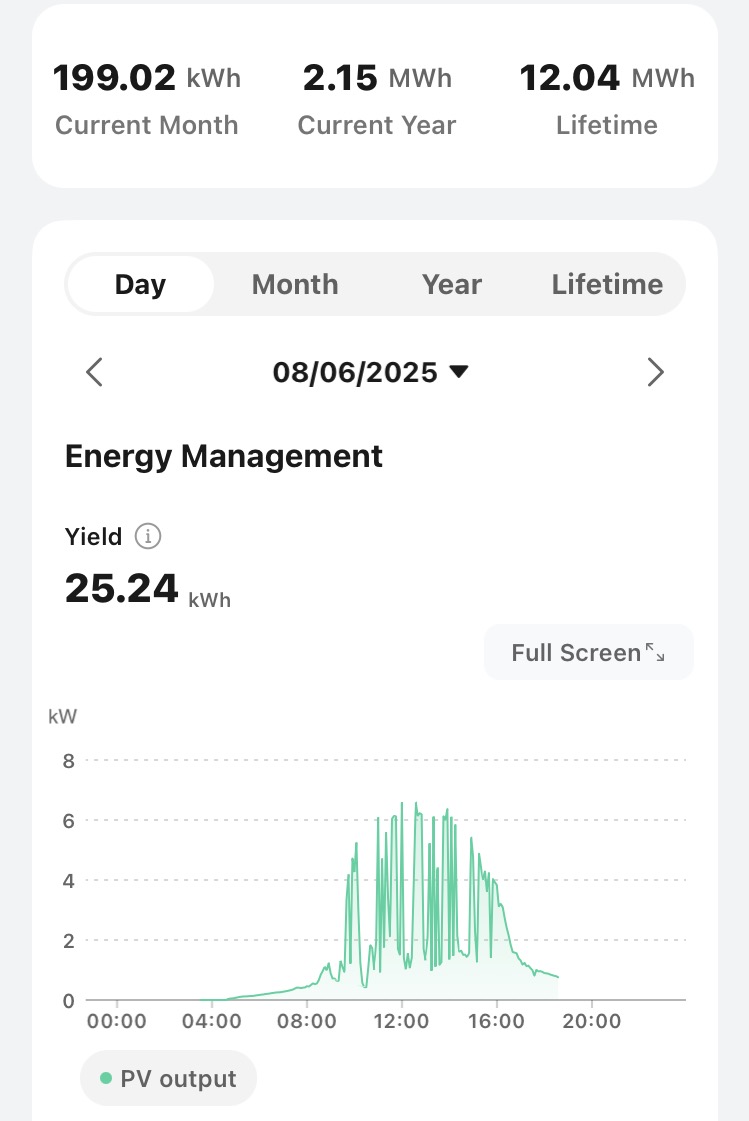Click the expand arrows icon beside Full Screen
The image size is (749, 1121).
(x=655, y=653)
